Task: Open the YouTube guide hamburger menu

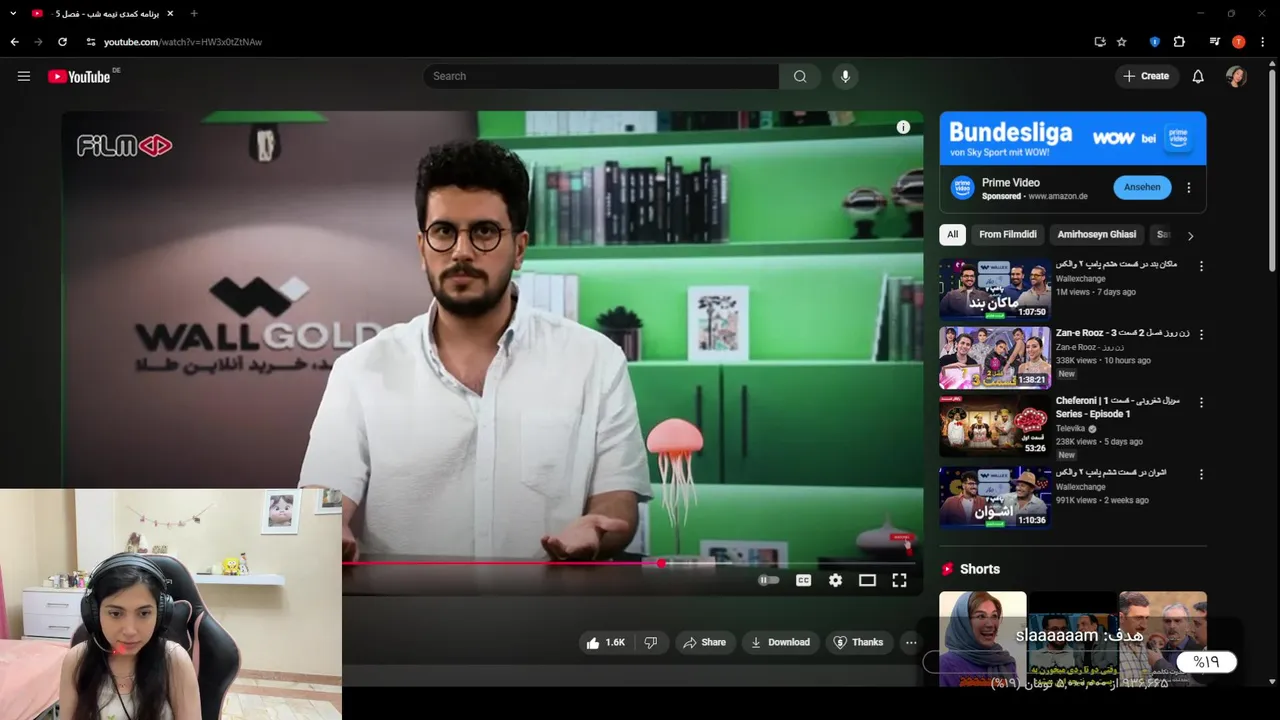Action: (x=24, y=76)
